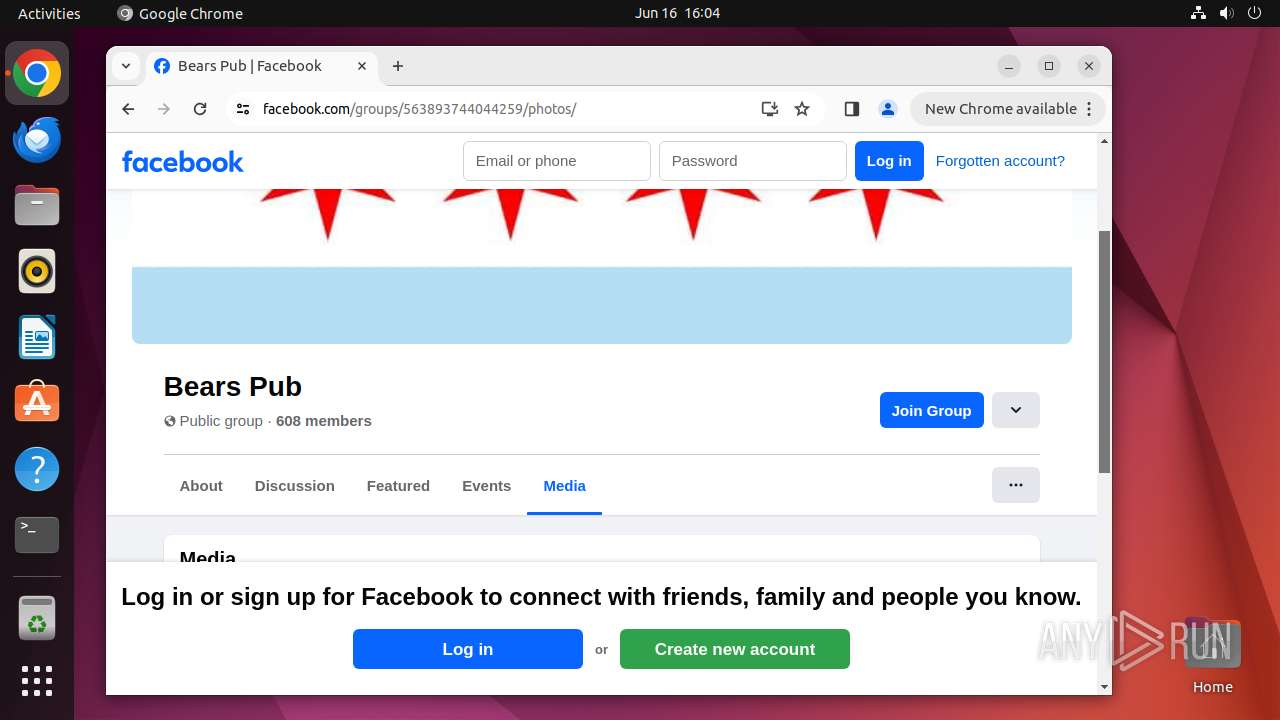Focus the Email or phone field
Screen dimensions: 1280x720
[x=557, y=161]
